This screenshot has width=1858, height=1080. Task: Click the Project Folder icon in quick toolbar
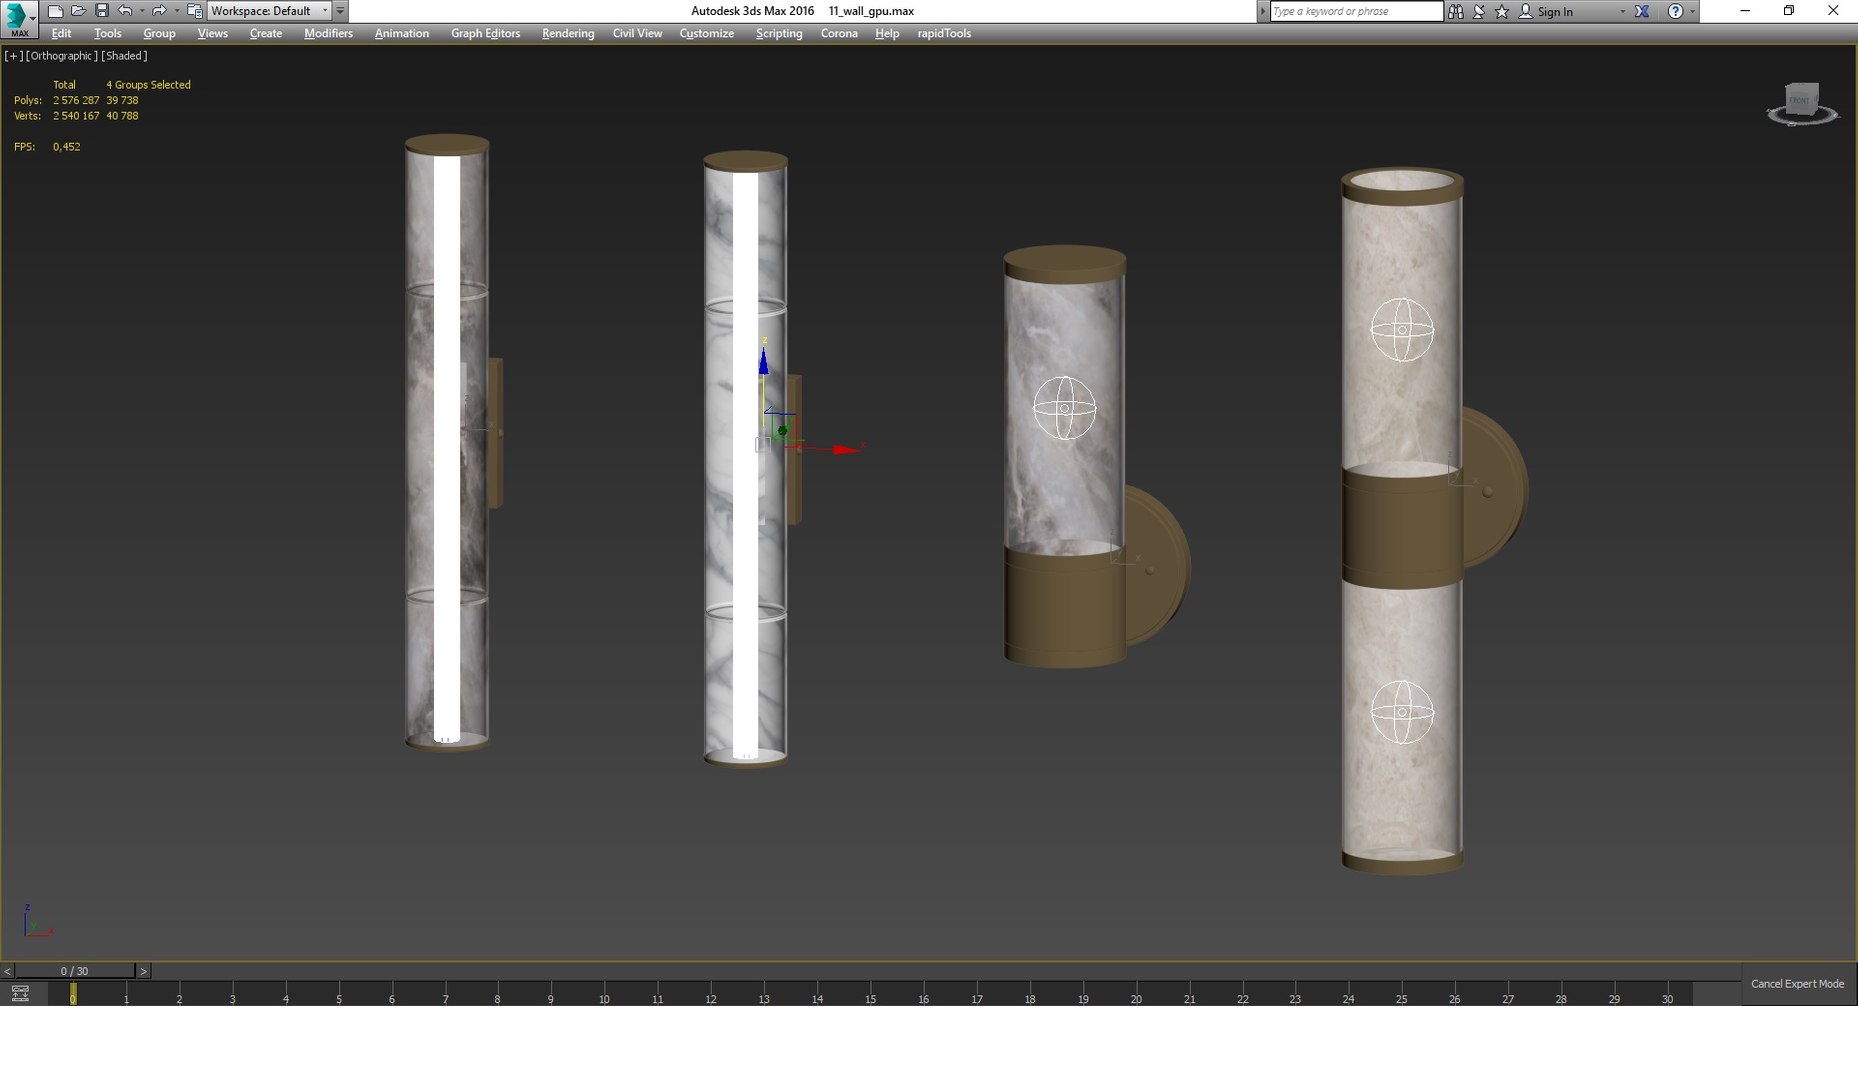[195, 11]
